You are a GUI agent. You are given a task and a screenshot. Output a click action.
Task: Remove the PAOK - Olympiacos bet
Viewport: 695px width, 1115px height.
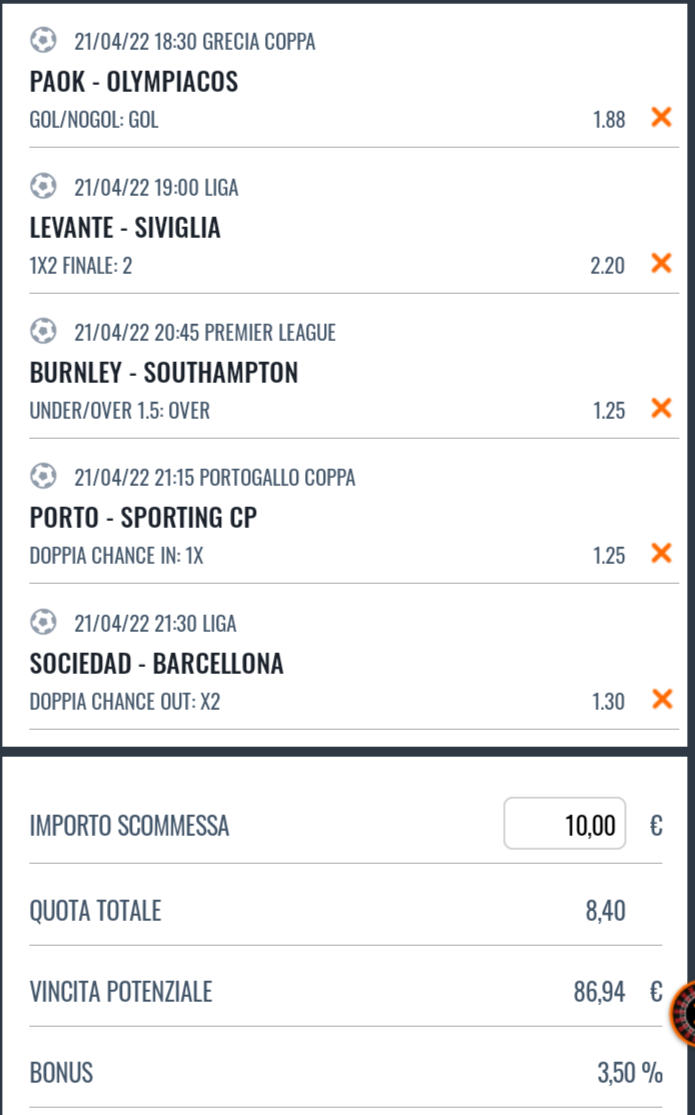click(661, 118)
